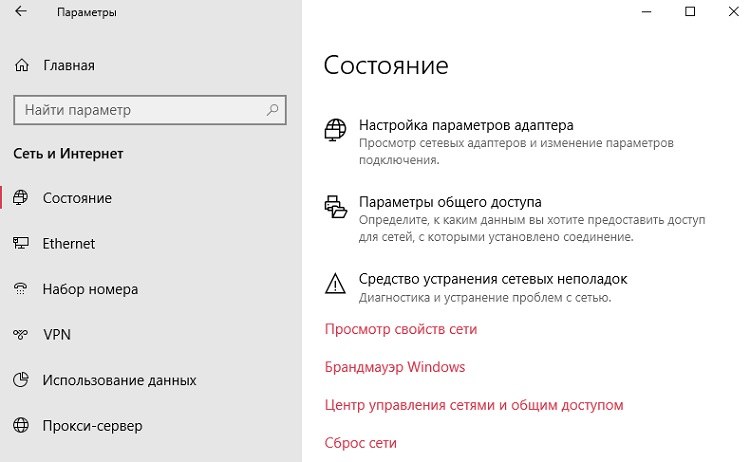Click the home icon beside Главная
Screen dimensions: 750x462
click(22, 65)
